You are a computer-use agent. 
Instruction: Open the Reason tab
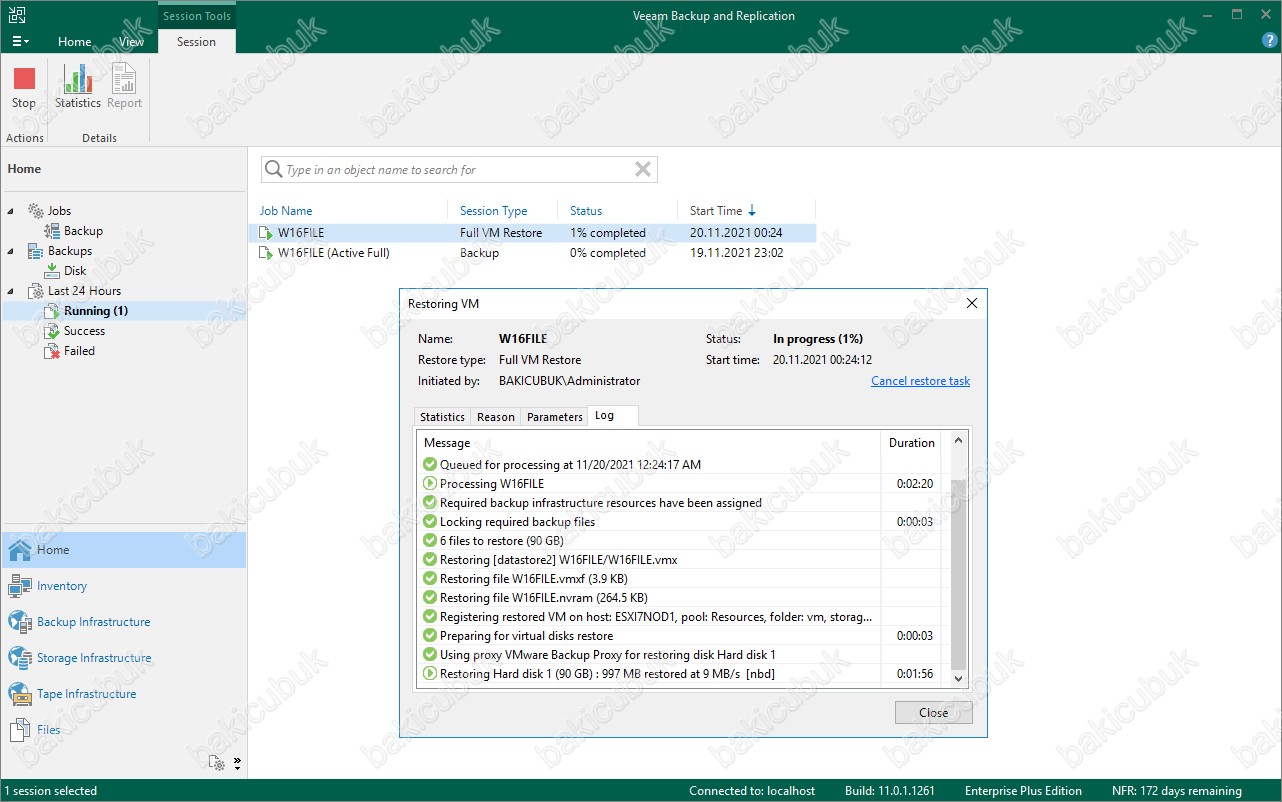[495, 417]
